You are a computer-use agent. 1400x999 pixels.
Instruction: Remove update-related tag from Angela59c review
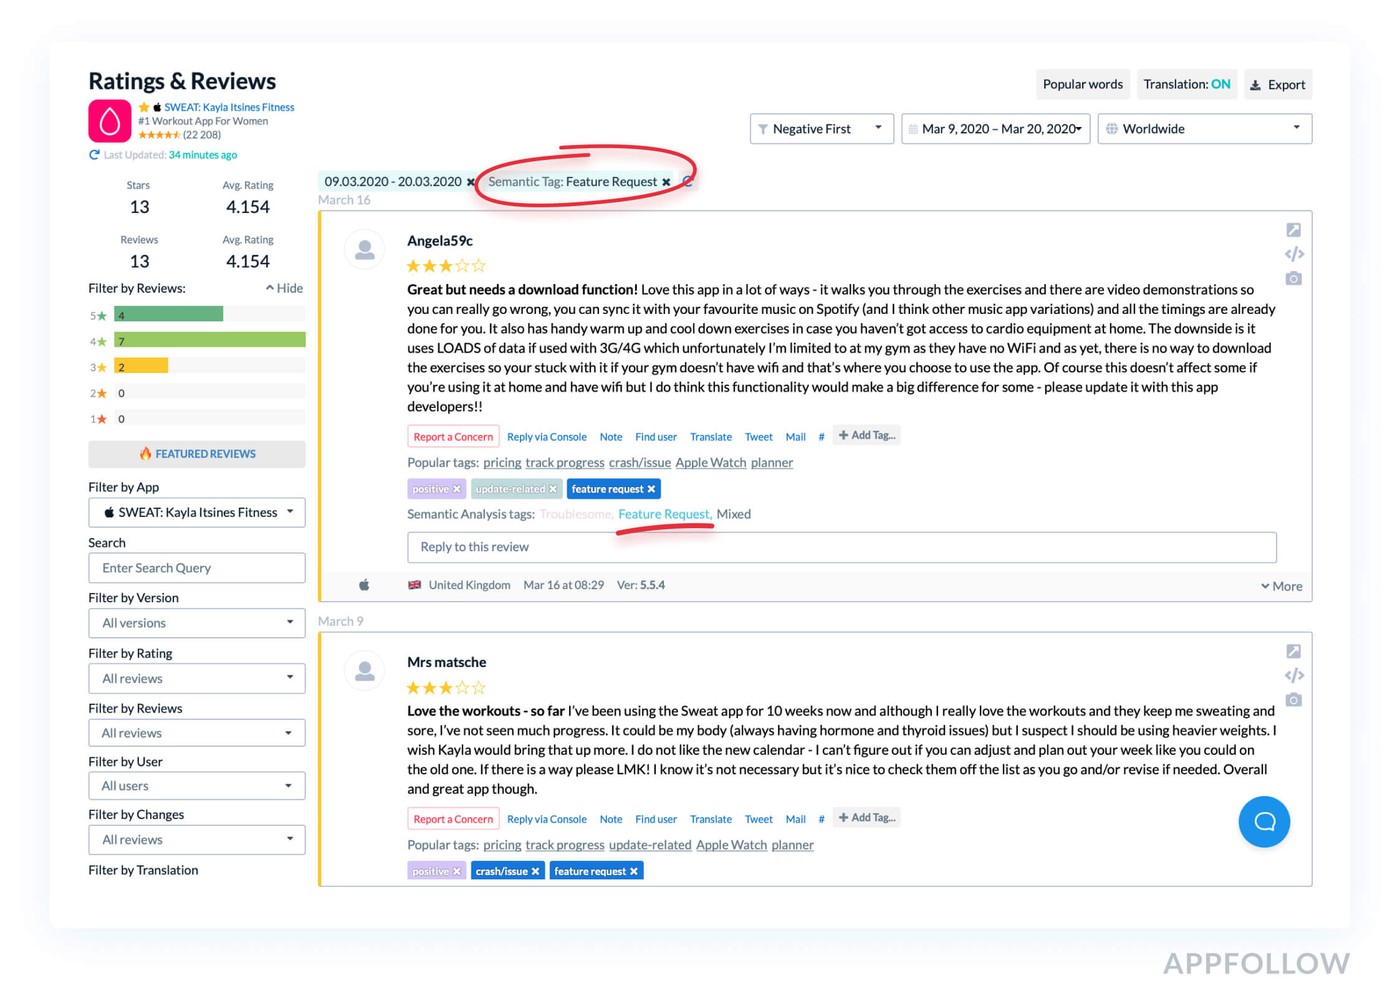pyautogui.click(x=553, y=489)
